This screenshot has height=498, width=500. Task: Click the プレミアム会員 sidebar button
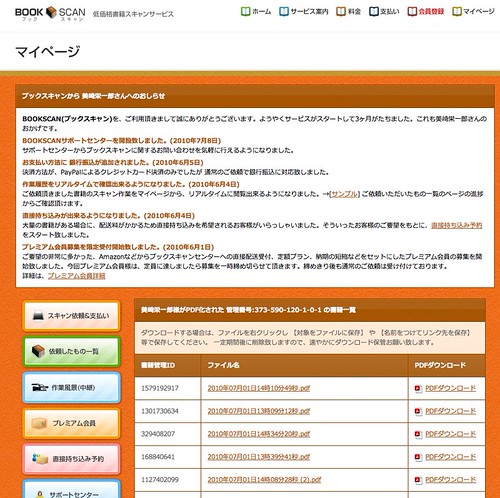(71, 423)
